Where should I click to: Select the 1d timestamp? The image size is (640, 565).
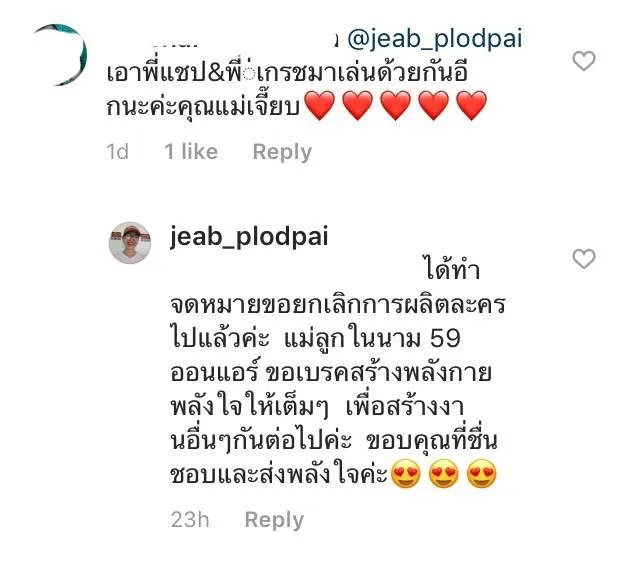click(118, 152)
